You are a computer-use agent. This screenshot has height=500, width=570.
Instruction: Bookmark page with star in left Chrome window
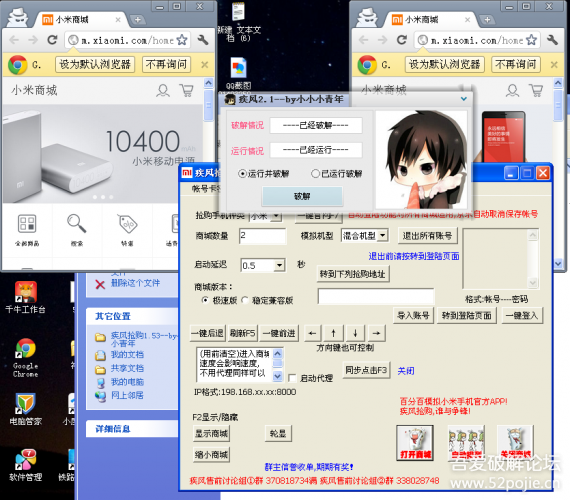point(182,40)
